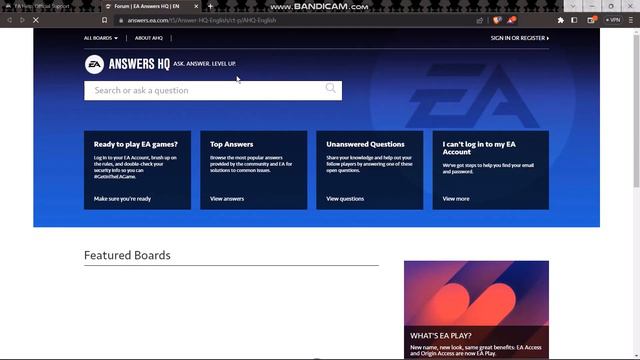Viewport: 640px width, 360px height.
Task: Toggle the browser sidebar panel icon
Action: (574, 20)
